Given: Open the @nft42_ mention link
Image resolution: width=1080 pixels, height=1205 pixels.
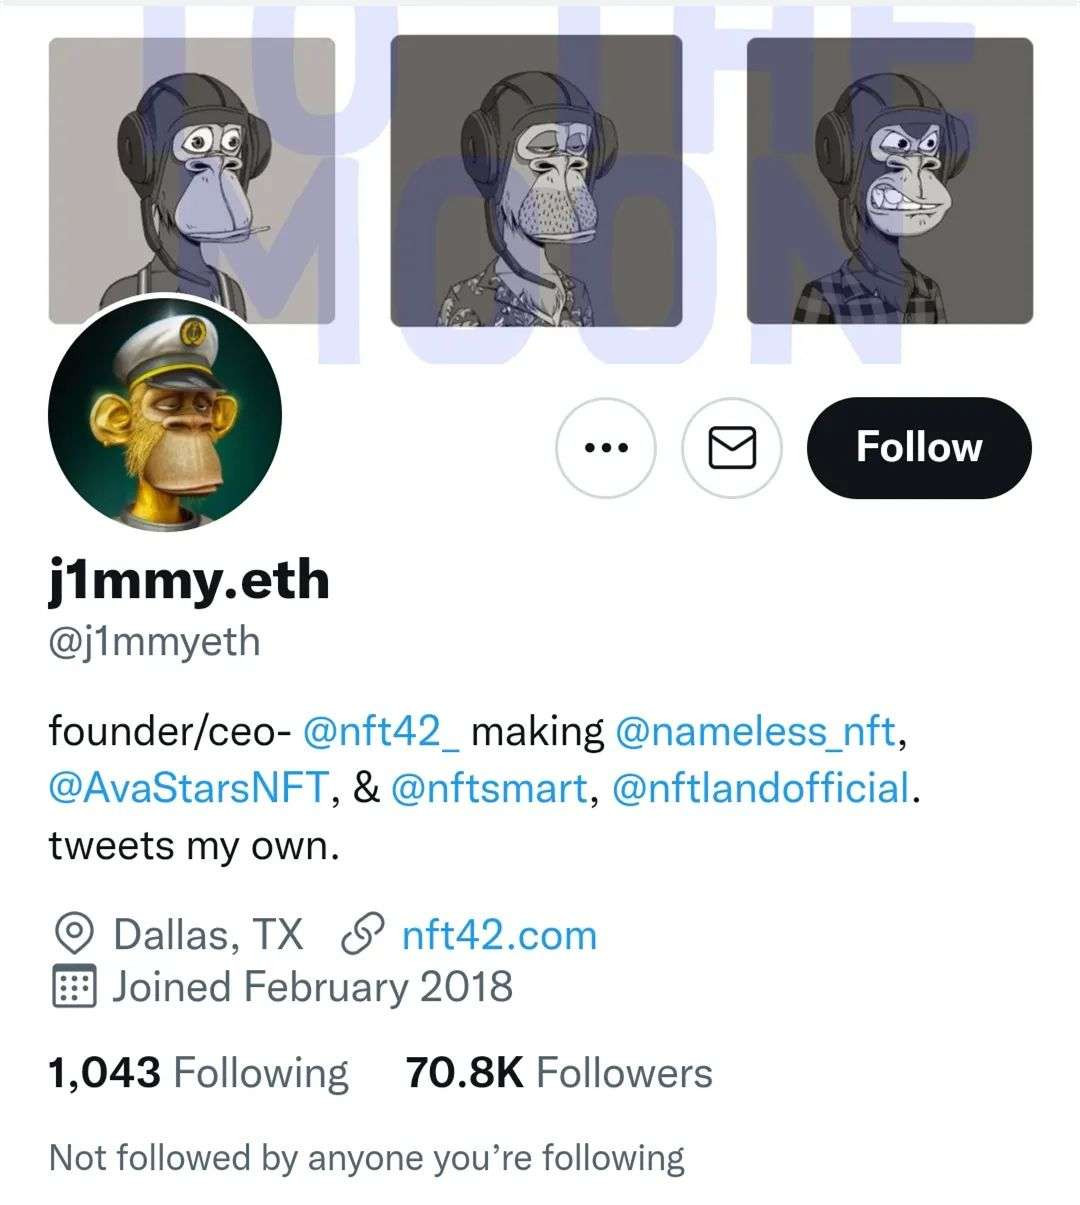Looking at the screenshot, I should pyautogui.click(x=380, y=732).
